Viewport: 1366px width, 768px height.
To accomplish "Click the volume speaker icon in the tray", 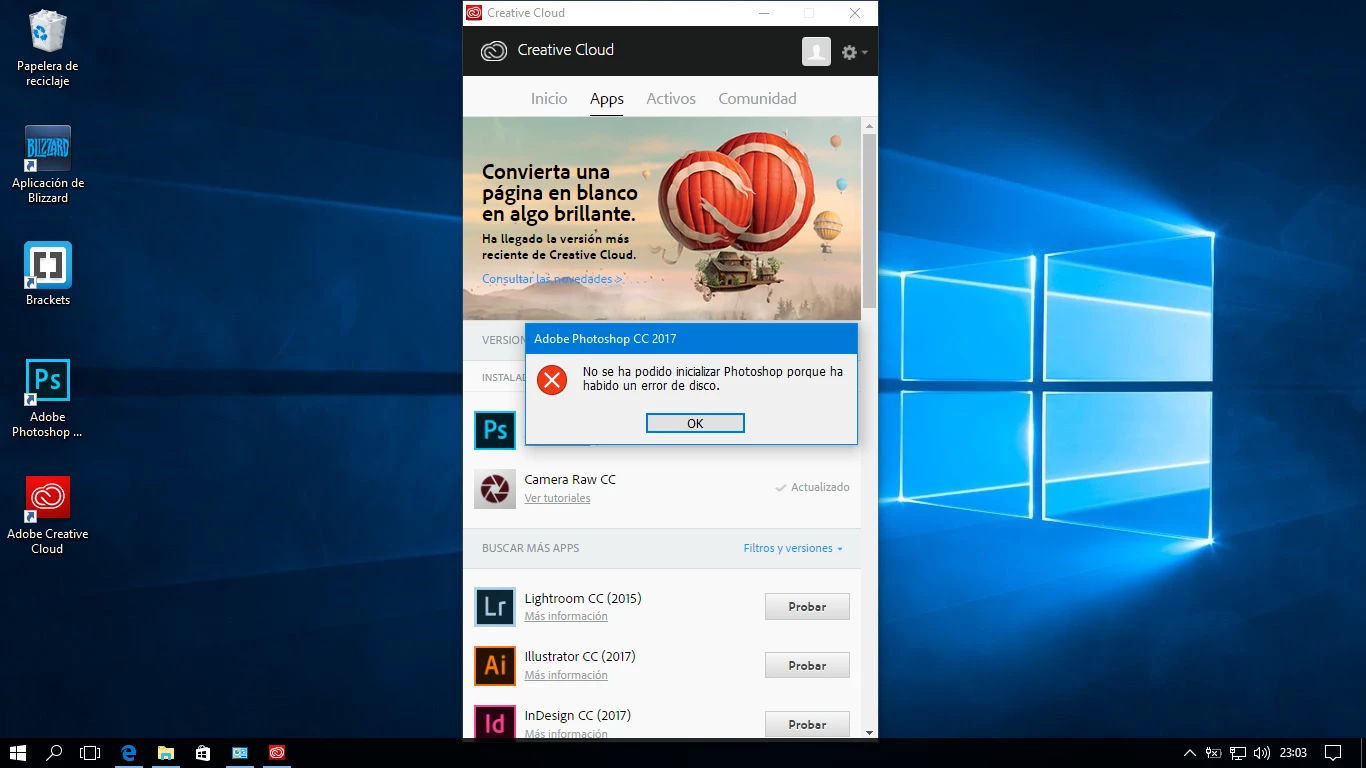I will click(x=1261, y=752).
